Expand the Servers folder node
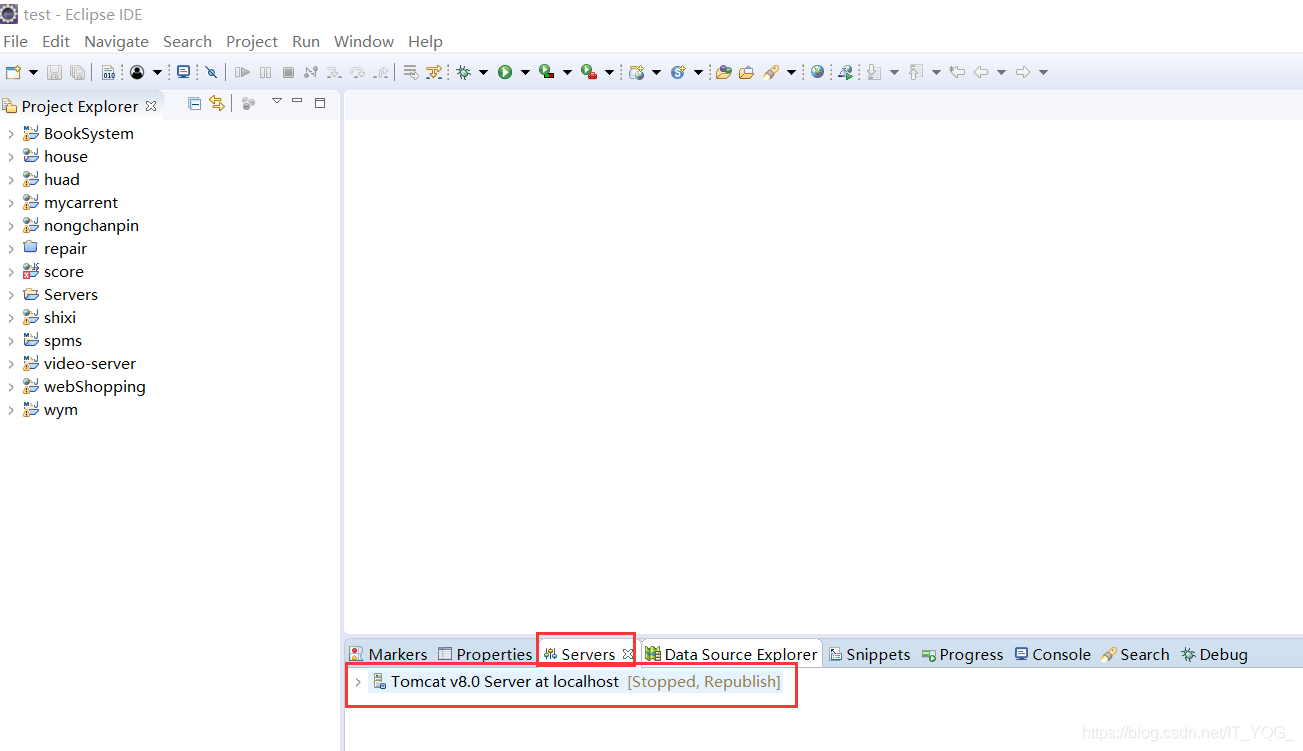The height and width of the screenshot is (751, 1303). (11, 295)
